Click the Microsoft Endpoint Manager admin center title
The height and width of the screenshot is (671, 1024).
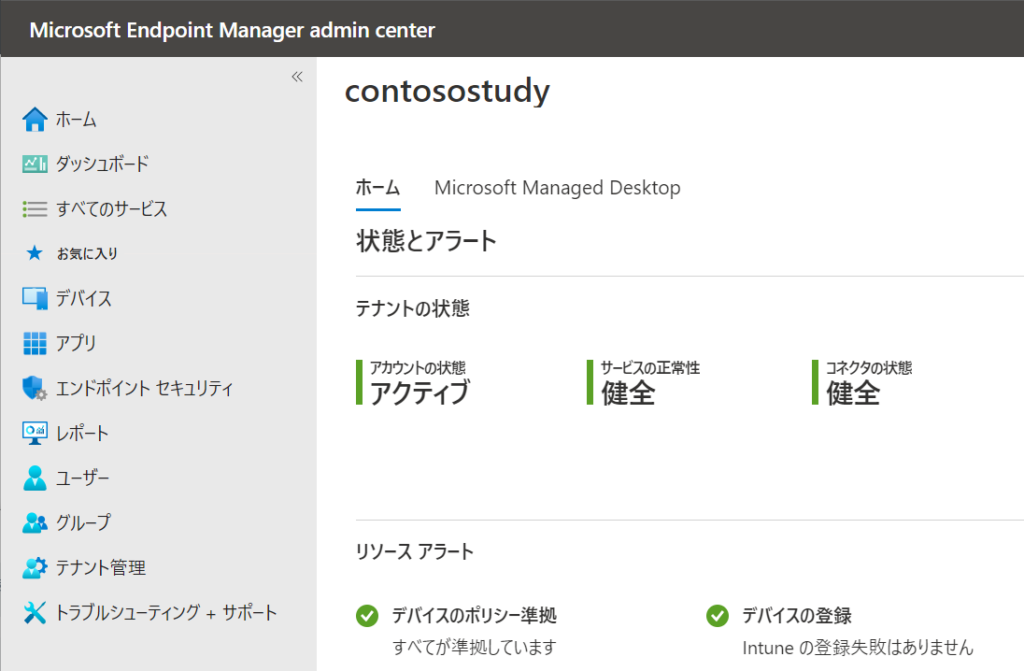232,30
